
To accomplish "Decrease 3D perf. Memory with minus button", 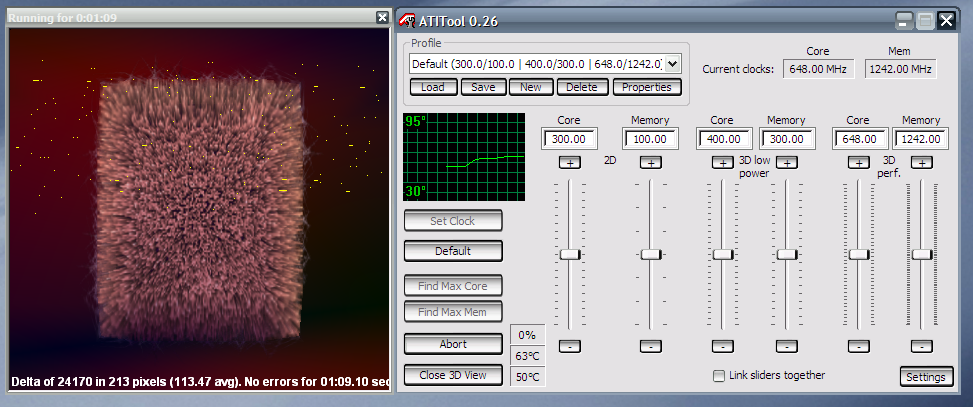I will [x=921, y=346].
